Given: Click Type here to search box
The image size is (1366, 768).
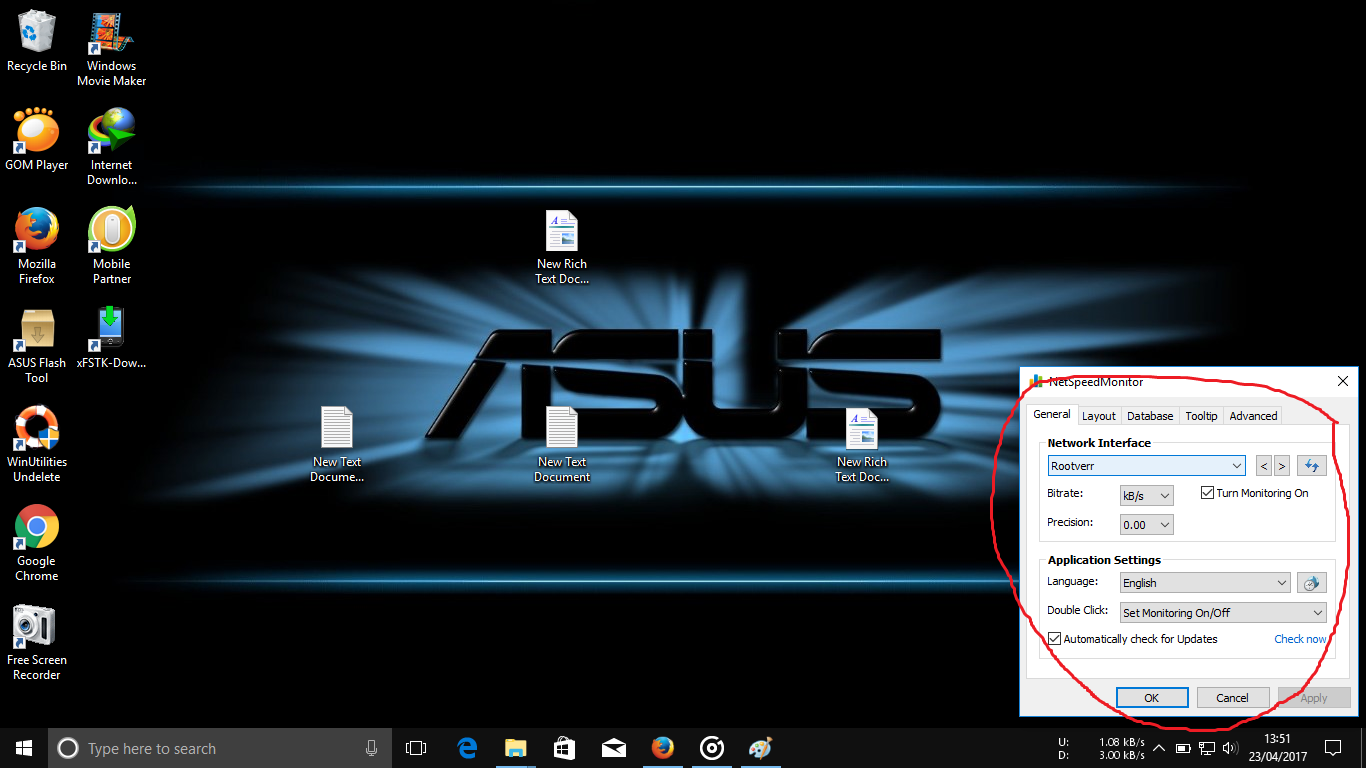Looking at the screenshot, I should click(220, 748).
